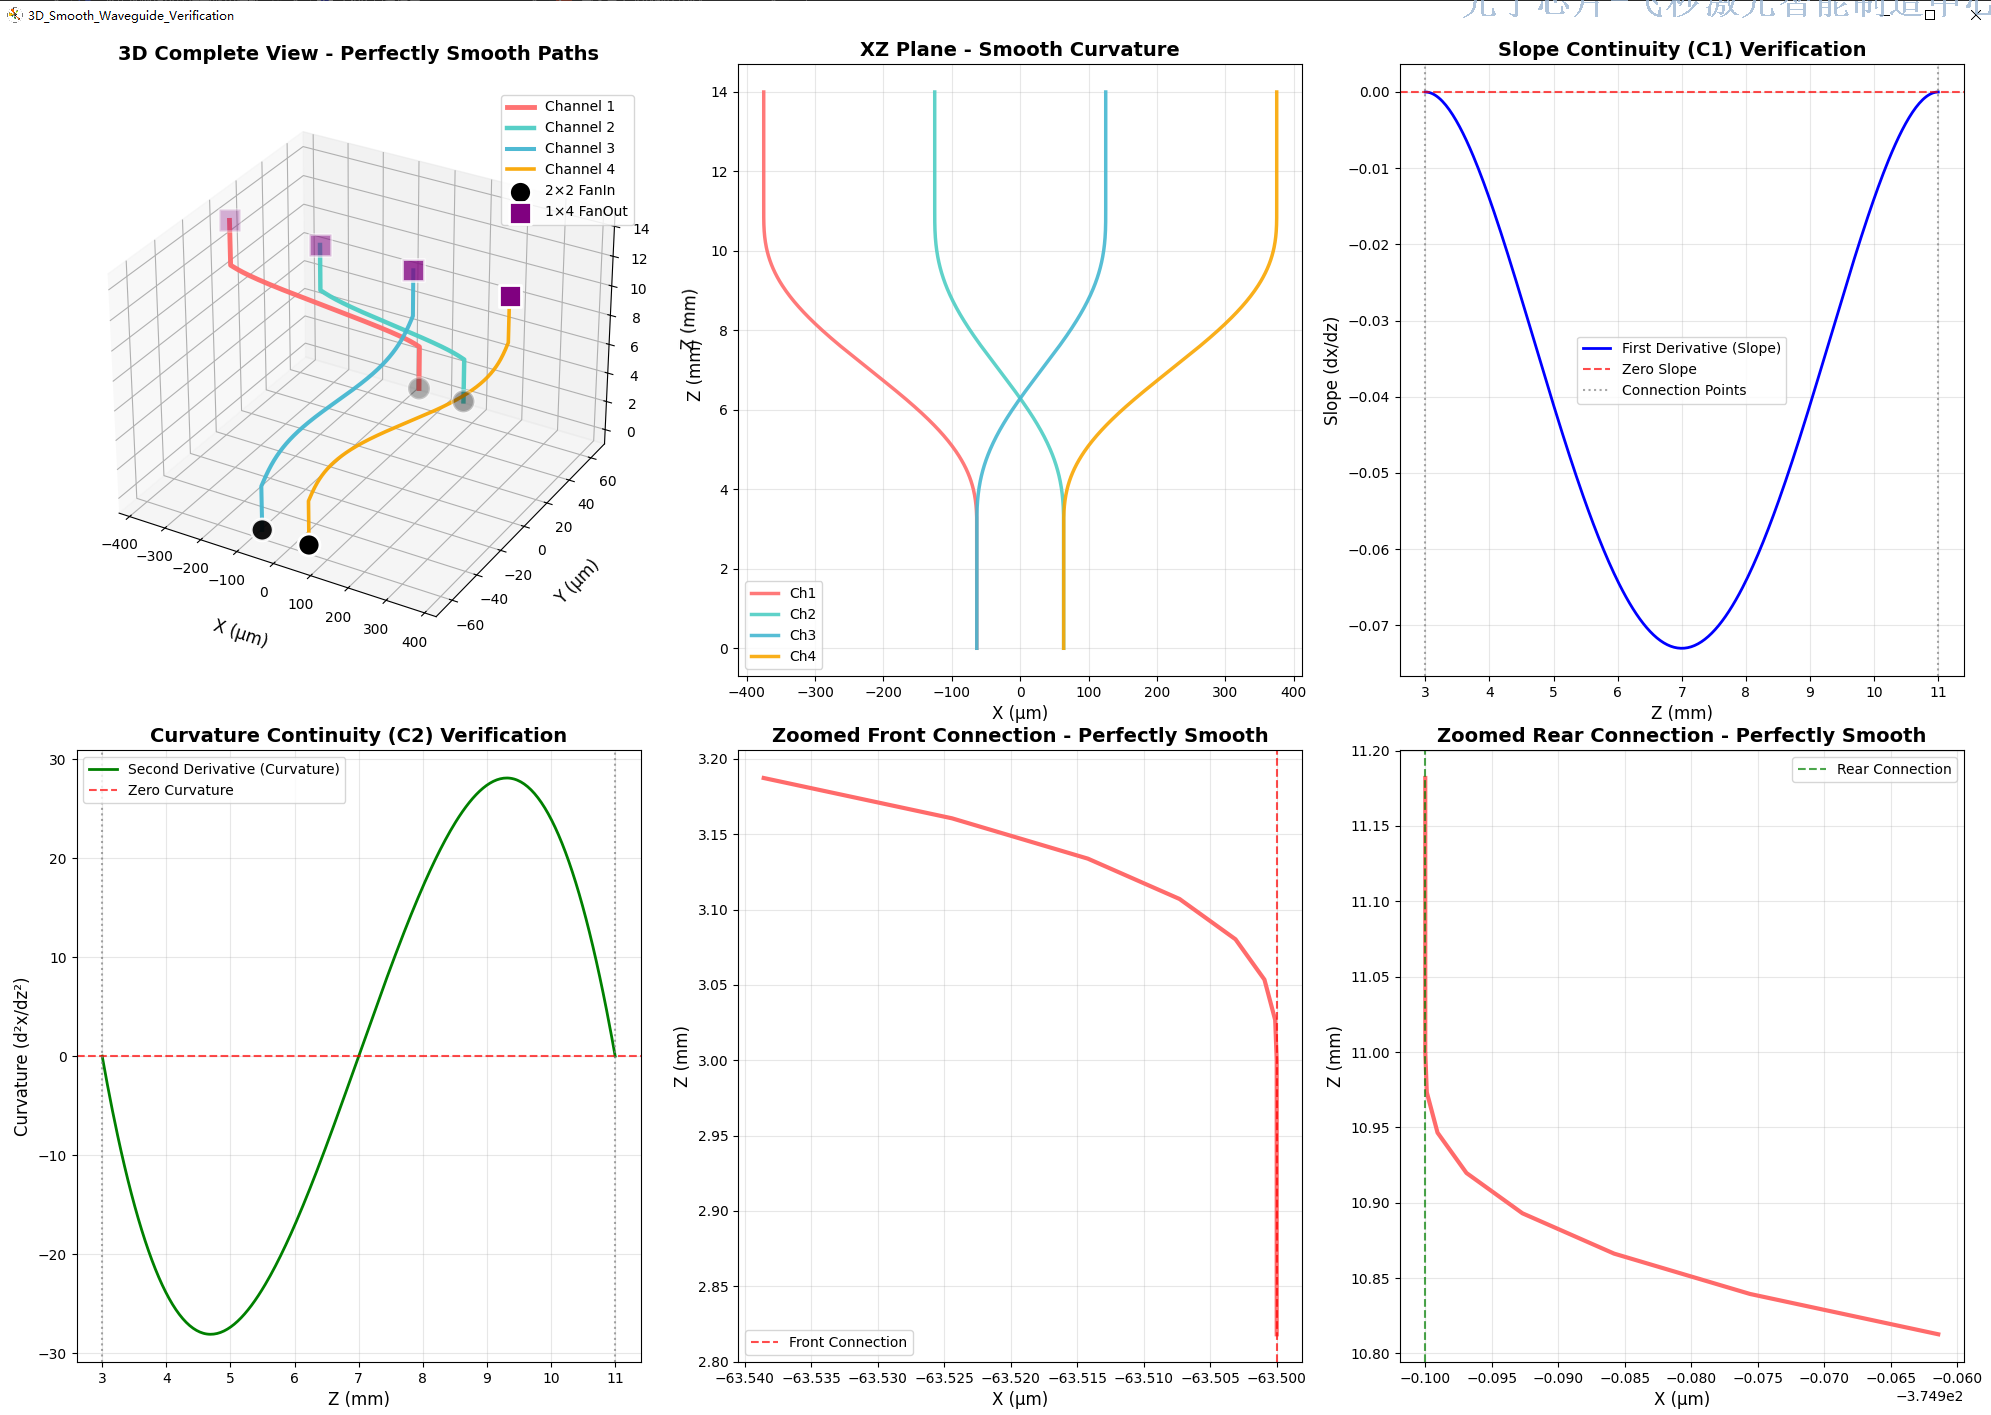
Task: Click the XZ Plane - Smooth Curvature title
Action: [x=1019, y=49]
